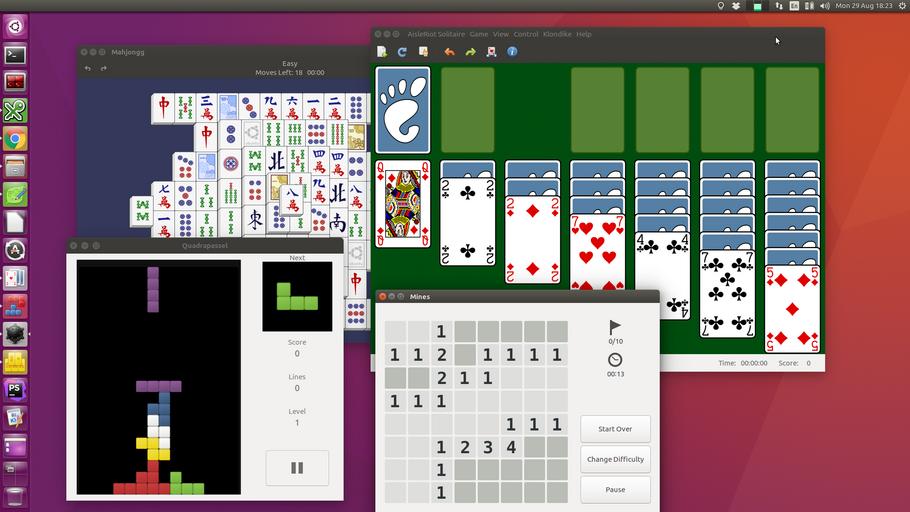910x512 pixels.
Task: Draw a card from the Solitaire stock pile
Action: [402, 109]
